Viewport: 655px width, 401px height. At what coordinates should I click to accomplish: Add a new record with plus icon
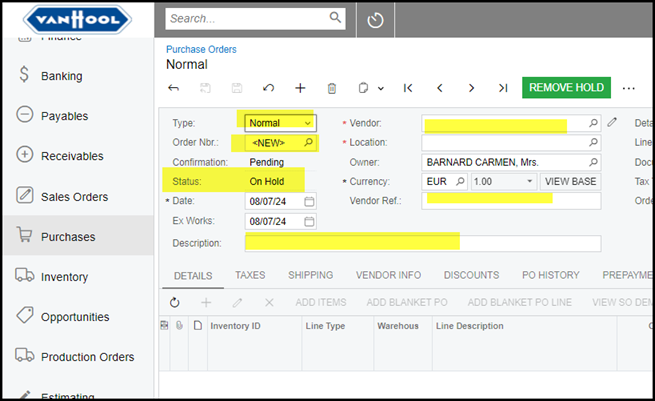tap(300, 88)
